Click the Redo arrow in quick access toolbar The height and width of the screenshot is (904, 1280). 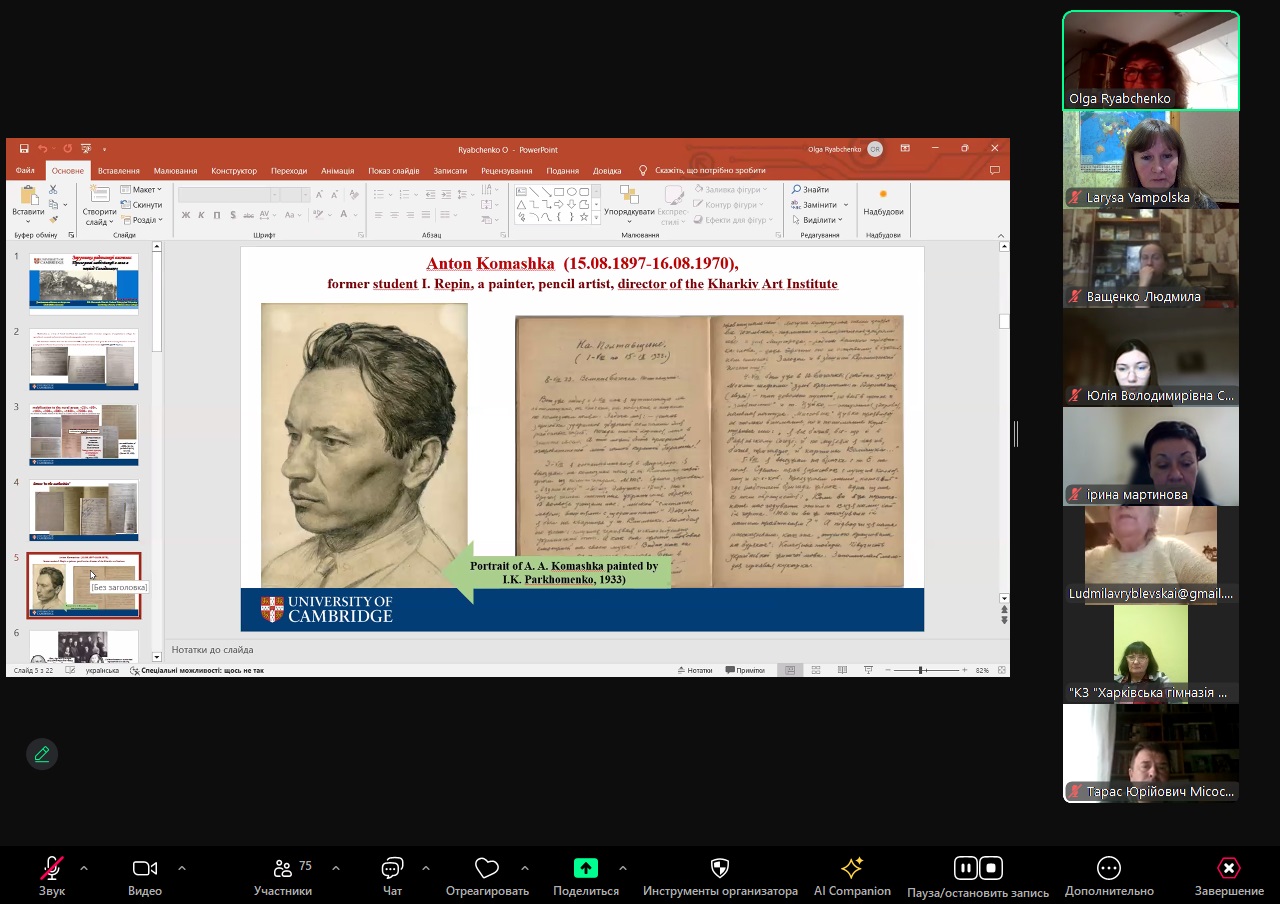pos(68,149)
